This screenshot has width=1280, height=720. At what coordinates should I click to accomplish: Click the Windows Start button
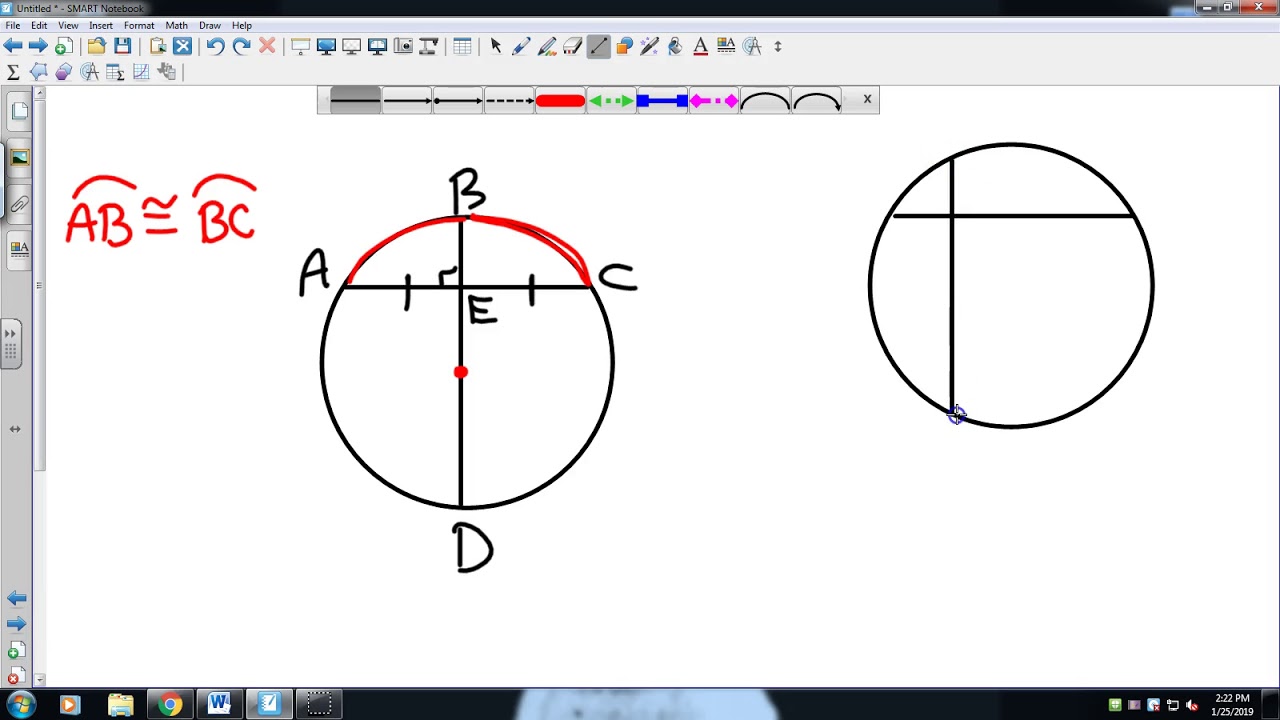(x=21, y=704)
